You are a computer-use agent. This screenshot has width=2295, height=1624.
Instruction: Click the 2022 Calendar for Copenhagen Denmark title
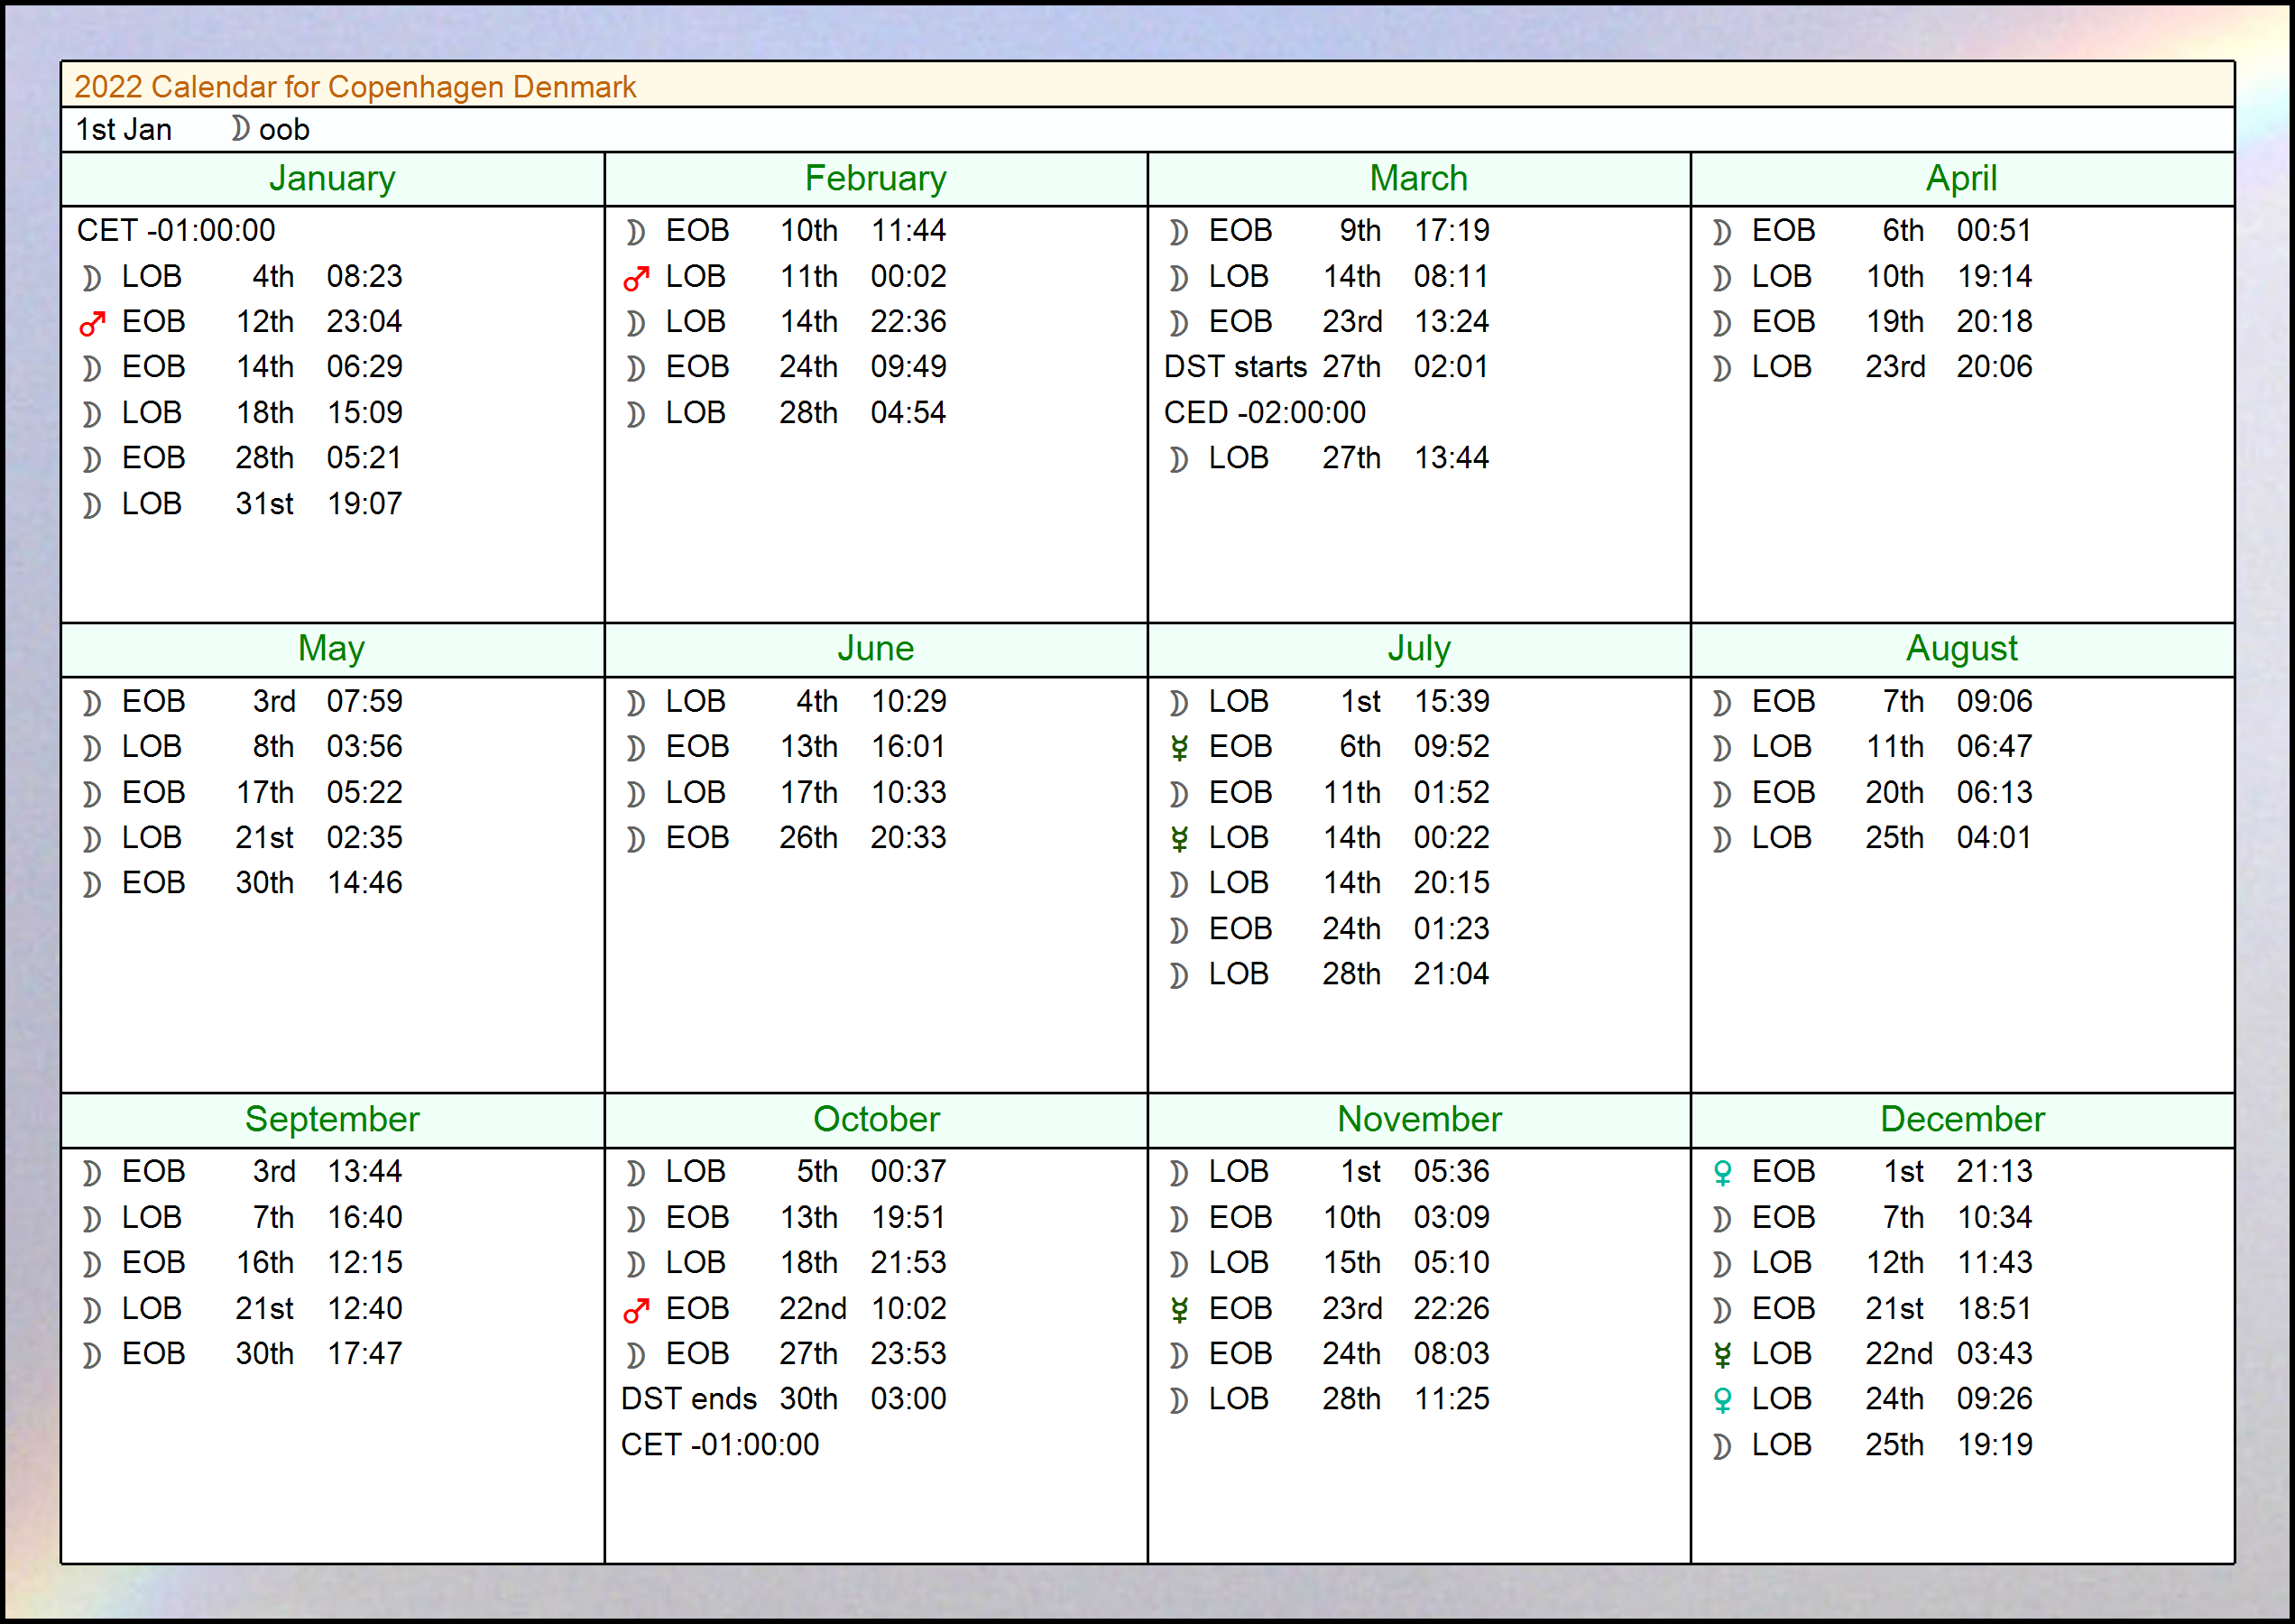(355, 87)
